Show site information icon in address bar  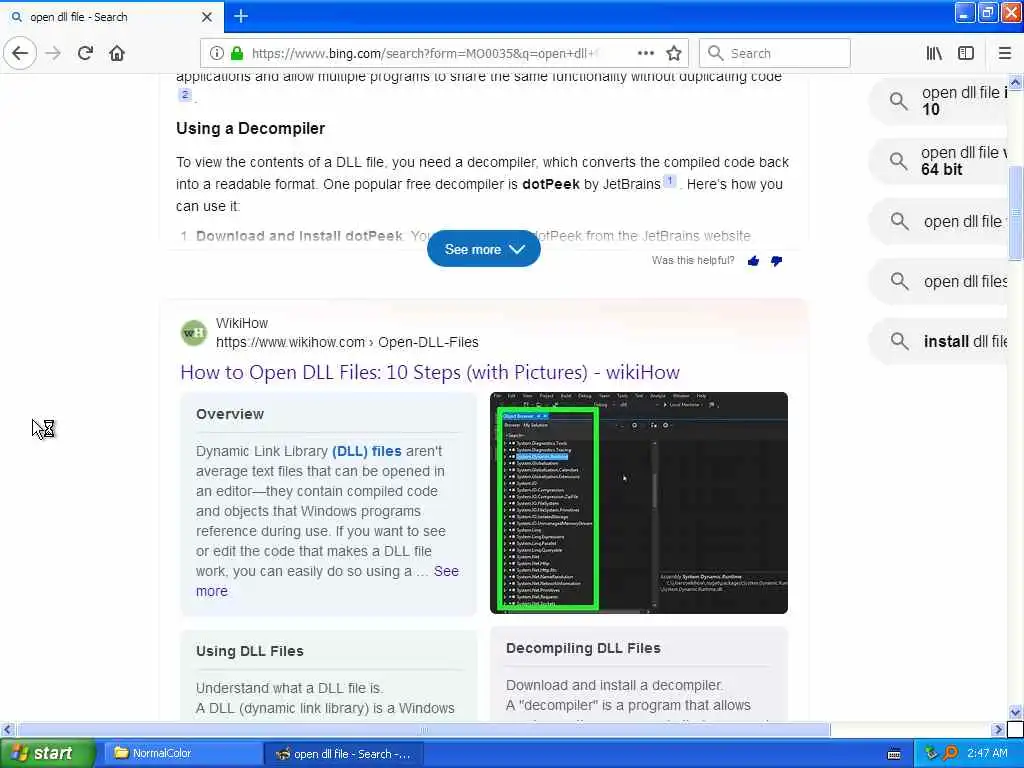(x=217, y=53)
